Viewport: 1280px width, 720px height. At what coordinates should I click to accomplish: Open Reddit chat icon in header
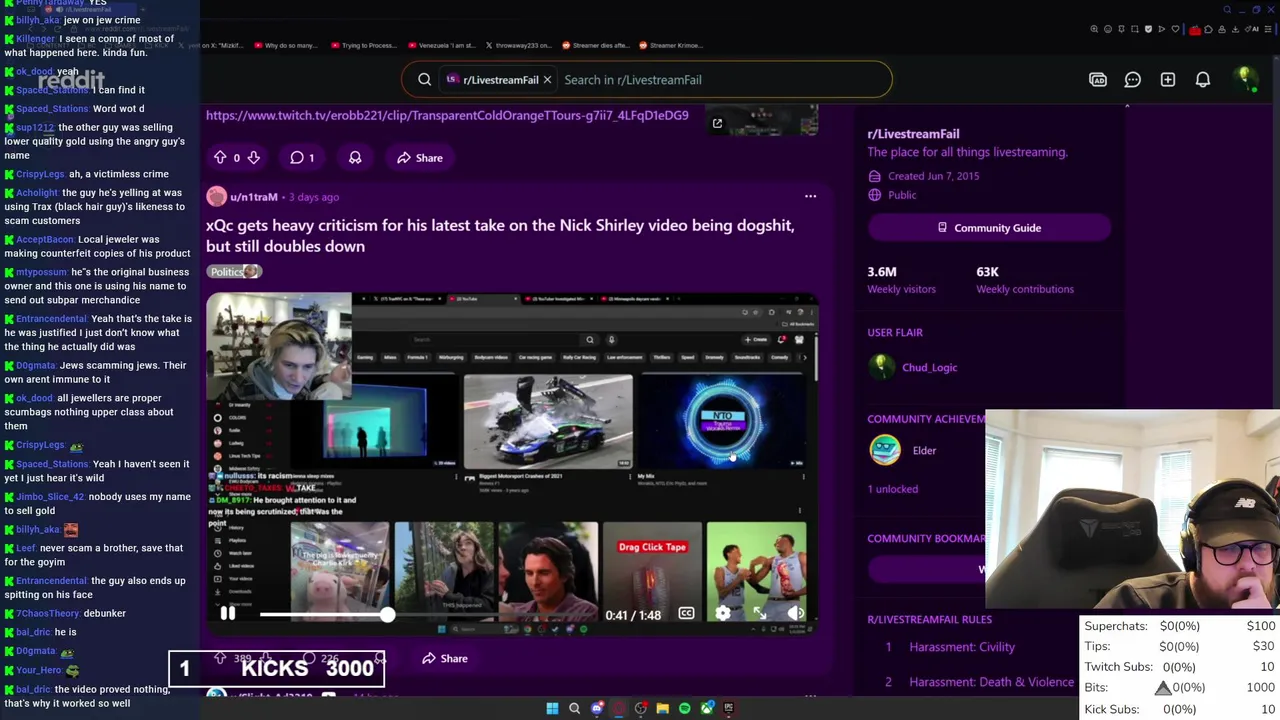coord(1133,80)
